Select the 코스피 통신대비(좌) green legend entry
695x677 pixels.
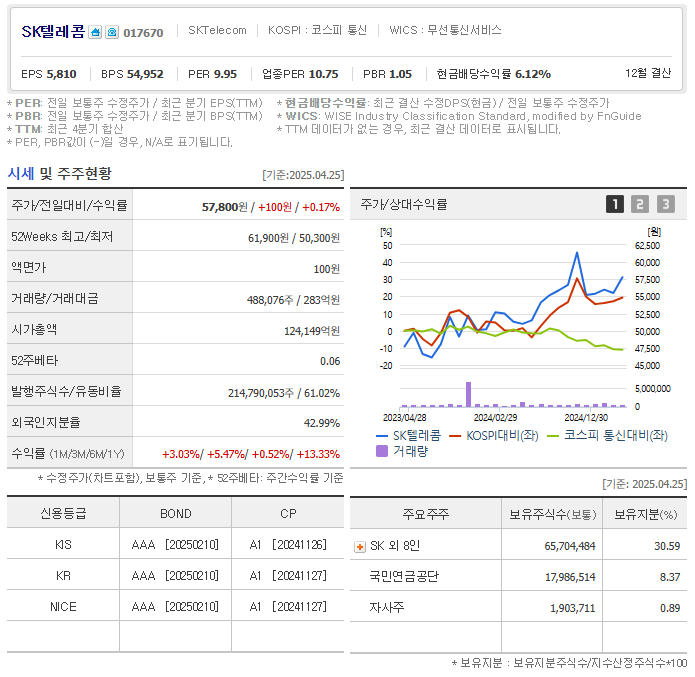tap(607, 436)
